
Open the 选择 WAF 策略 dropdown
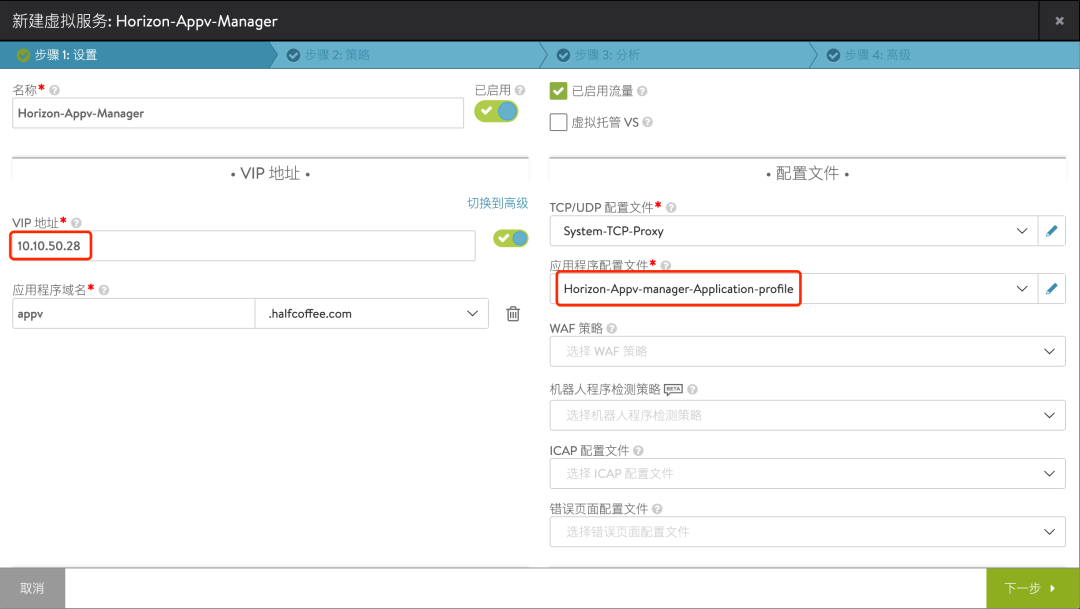pyautogui.click(x=807, y=351)
